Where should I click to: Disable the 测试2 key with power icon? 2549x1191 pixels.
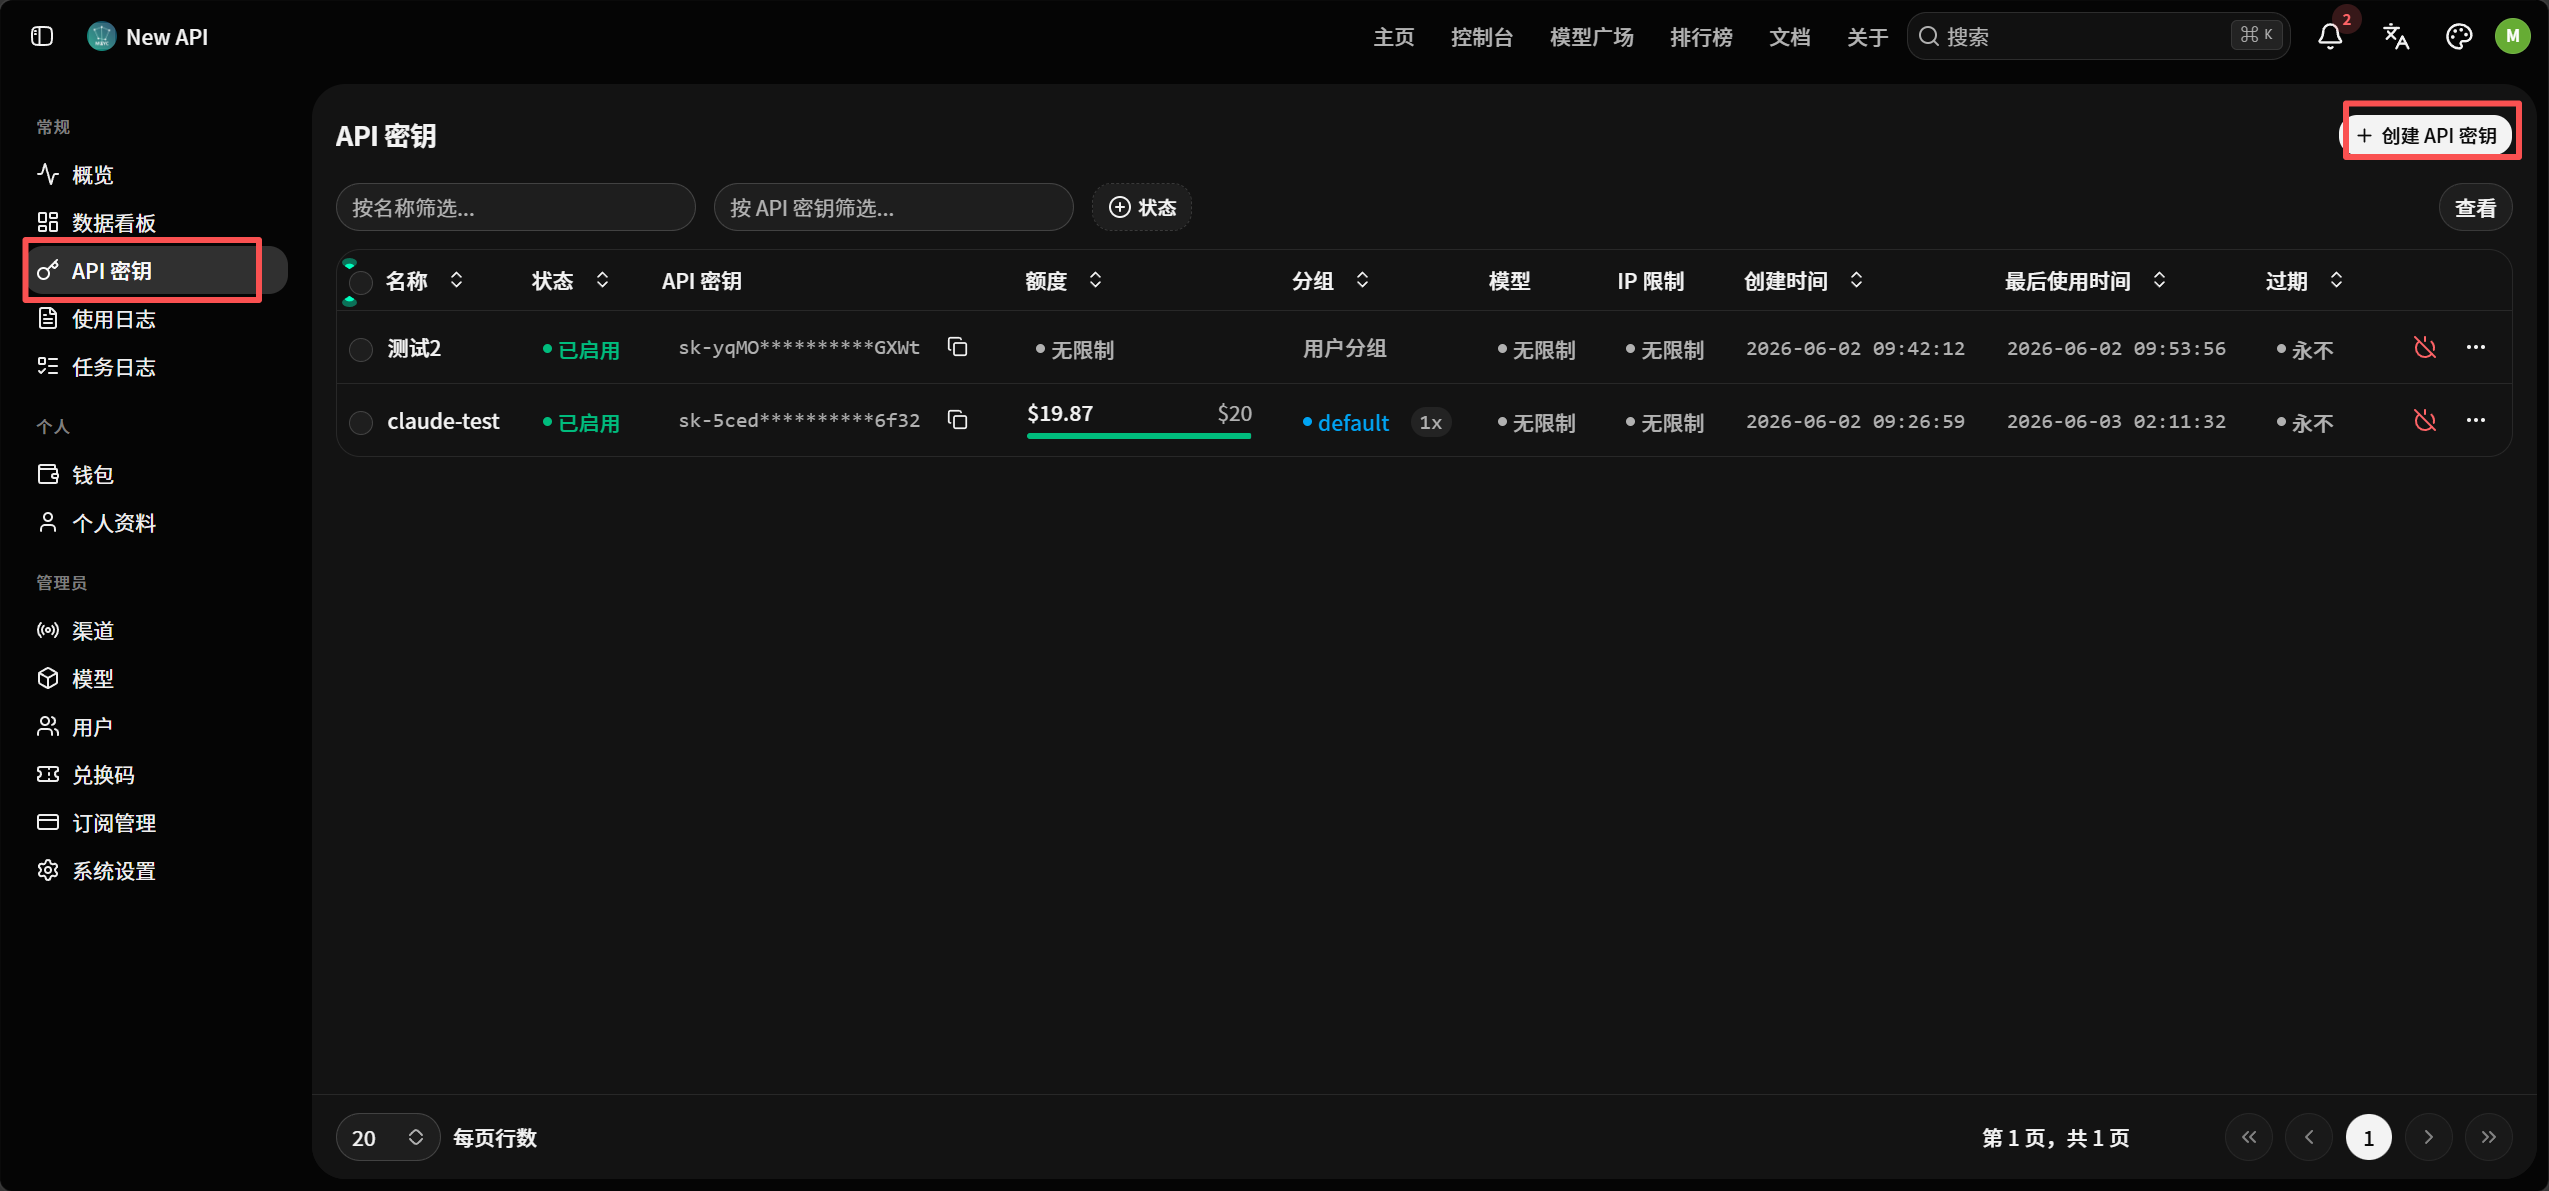pos(2424,348)
